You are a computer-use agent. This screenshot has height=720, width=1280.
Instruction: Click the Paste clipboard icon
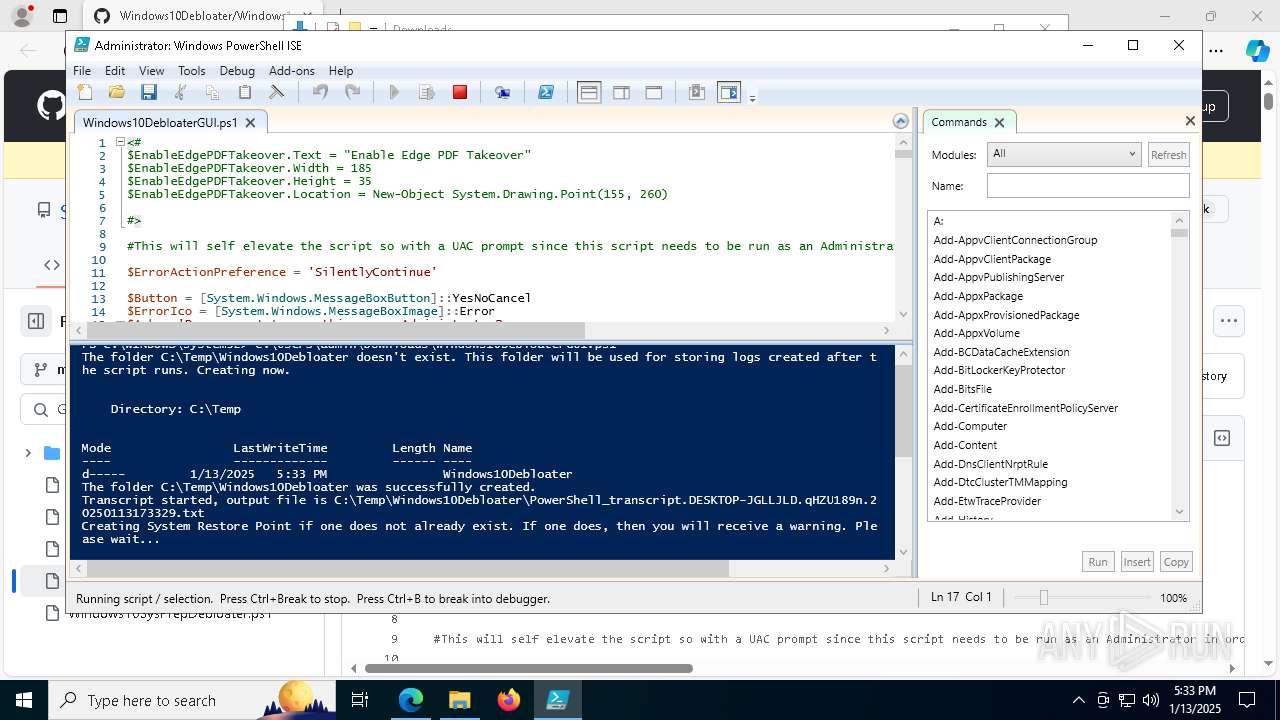tap(245, 92)
